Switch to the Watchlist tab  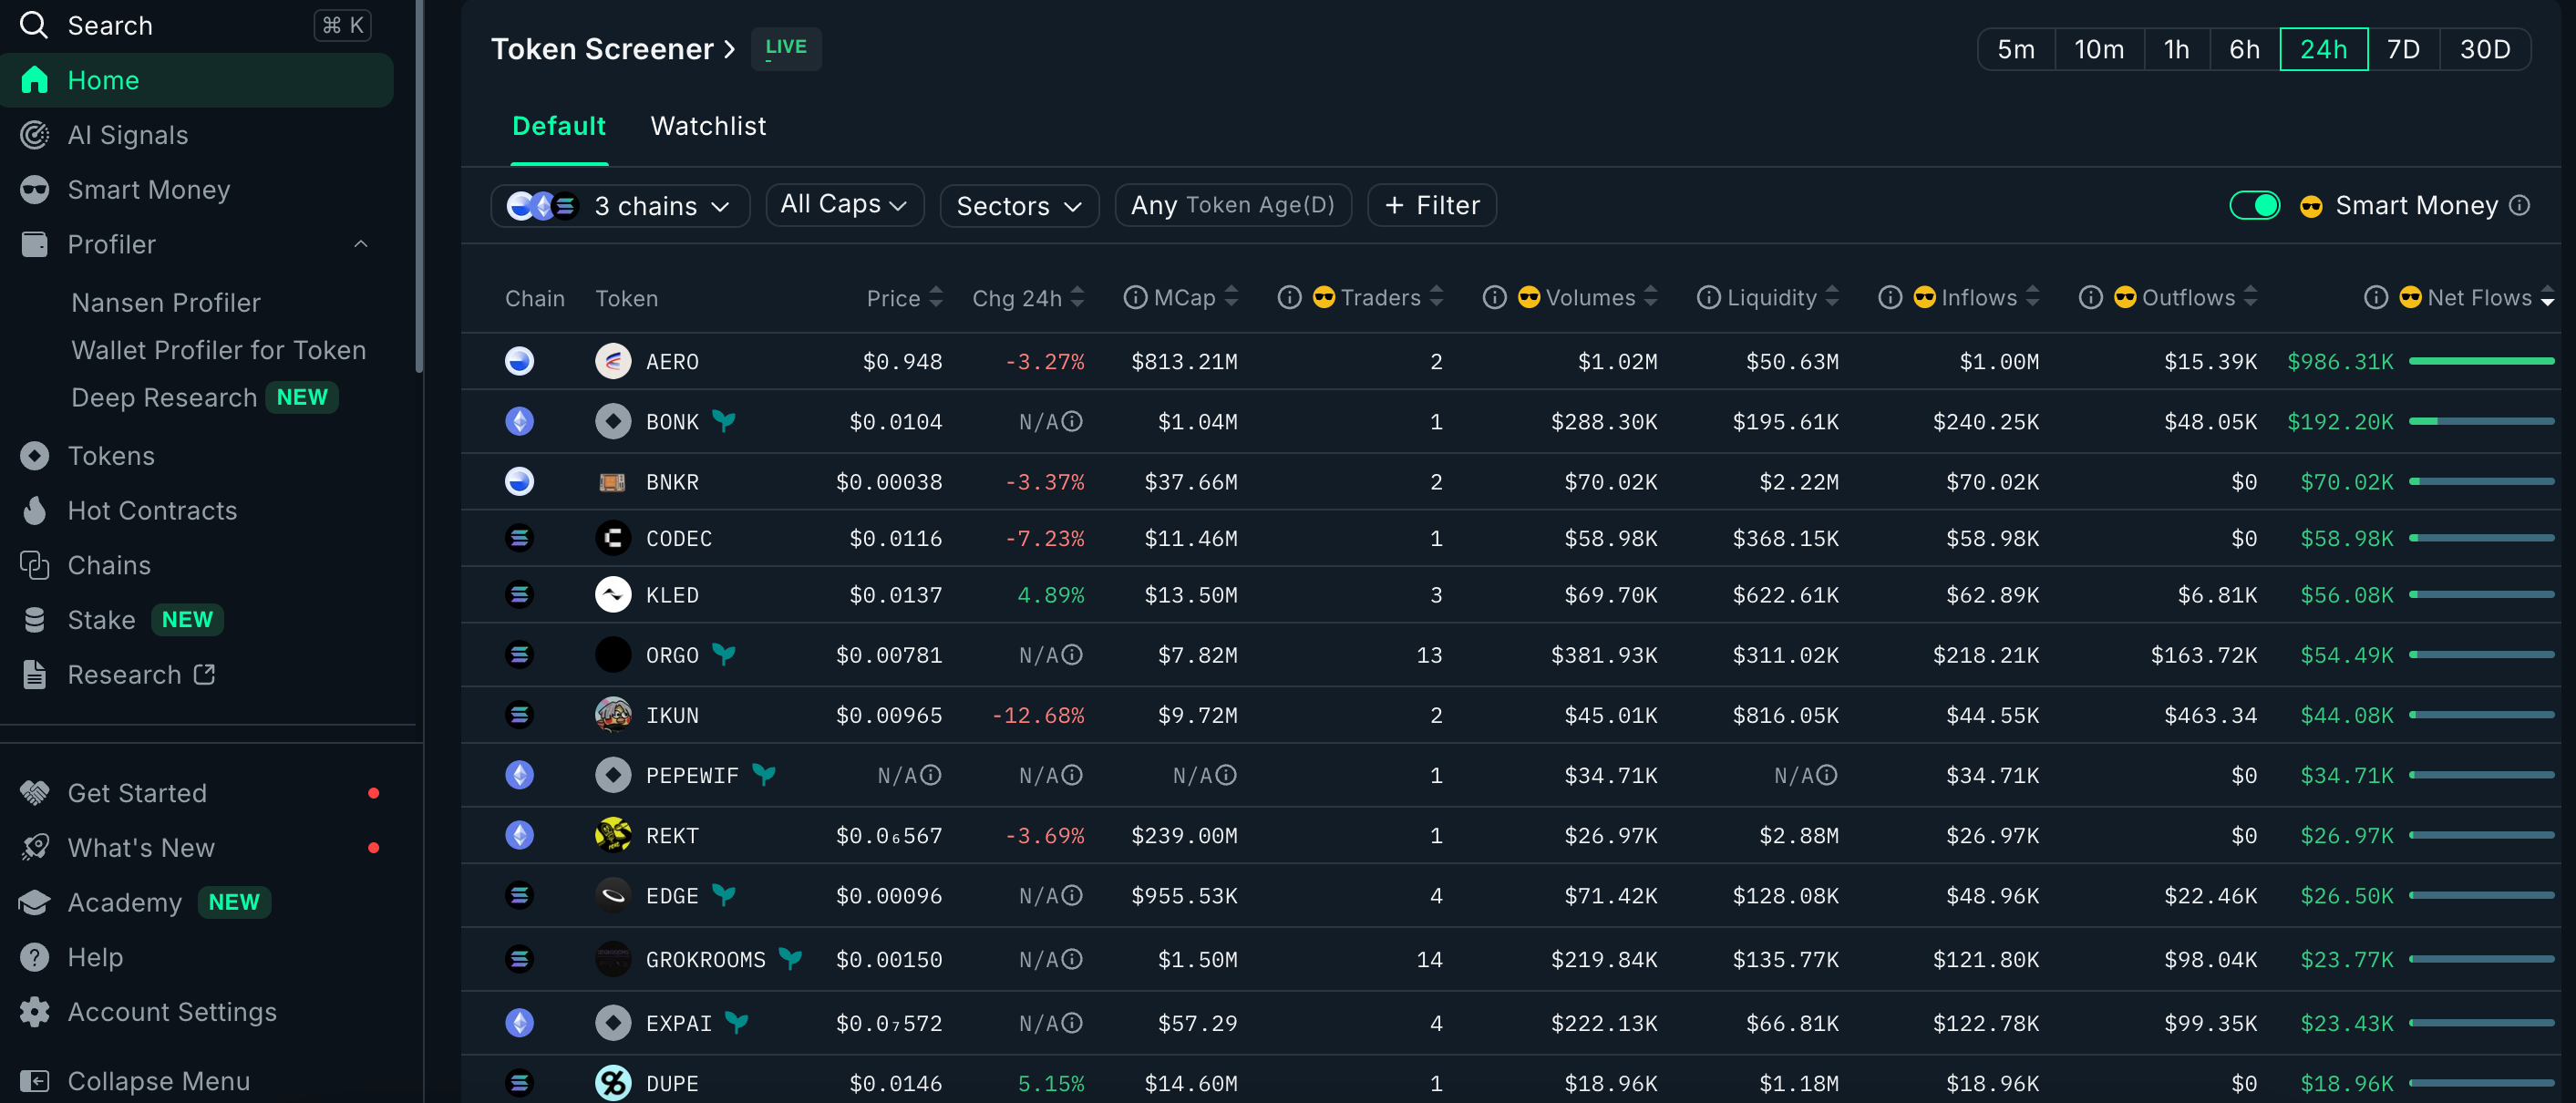pos(708,126)
